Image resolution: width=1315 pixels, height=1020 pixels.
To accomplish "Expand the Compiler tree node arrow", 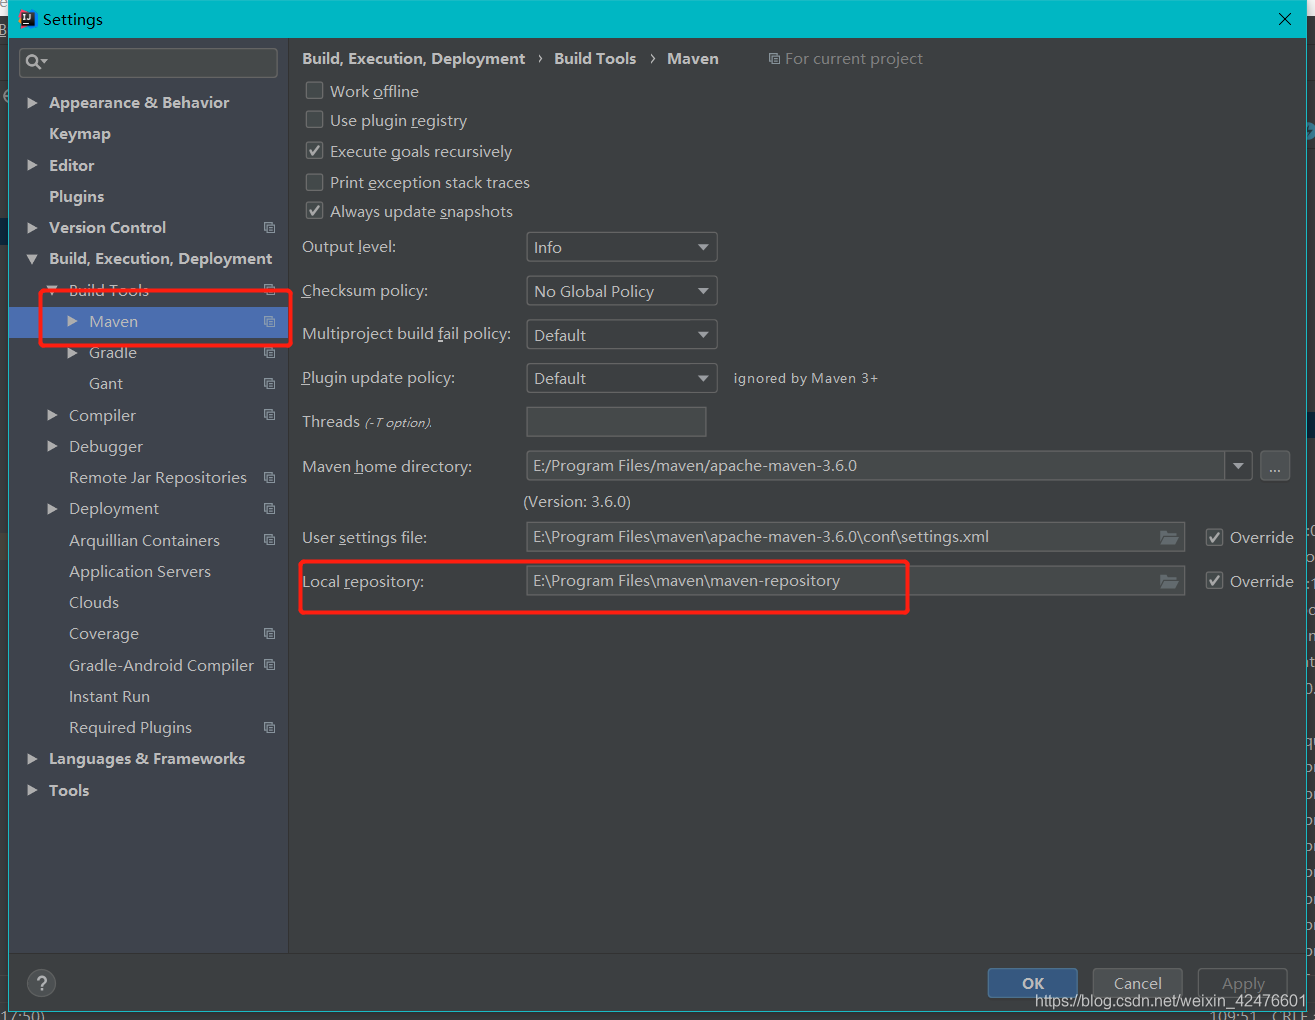I will click(x=52, y=415).
